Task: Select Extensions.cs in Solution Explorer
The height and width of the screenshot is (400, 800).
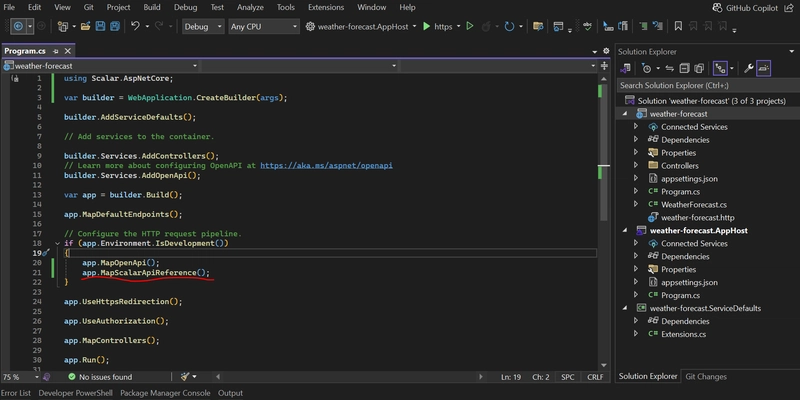Action: tap(684, 334)
